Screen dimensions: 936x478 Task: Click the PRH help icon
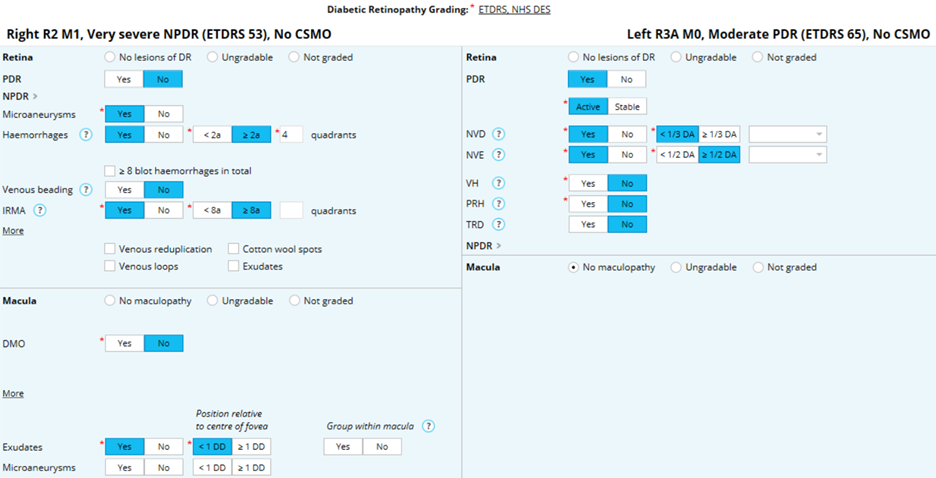pyautogui.click(x=499, y=204)
